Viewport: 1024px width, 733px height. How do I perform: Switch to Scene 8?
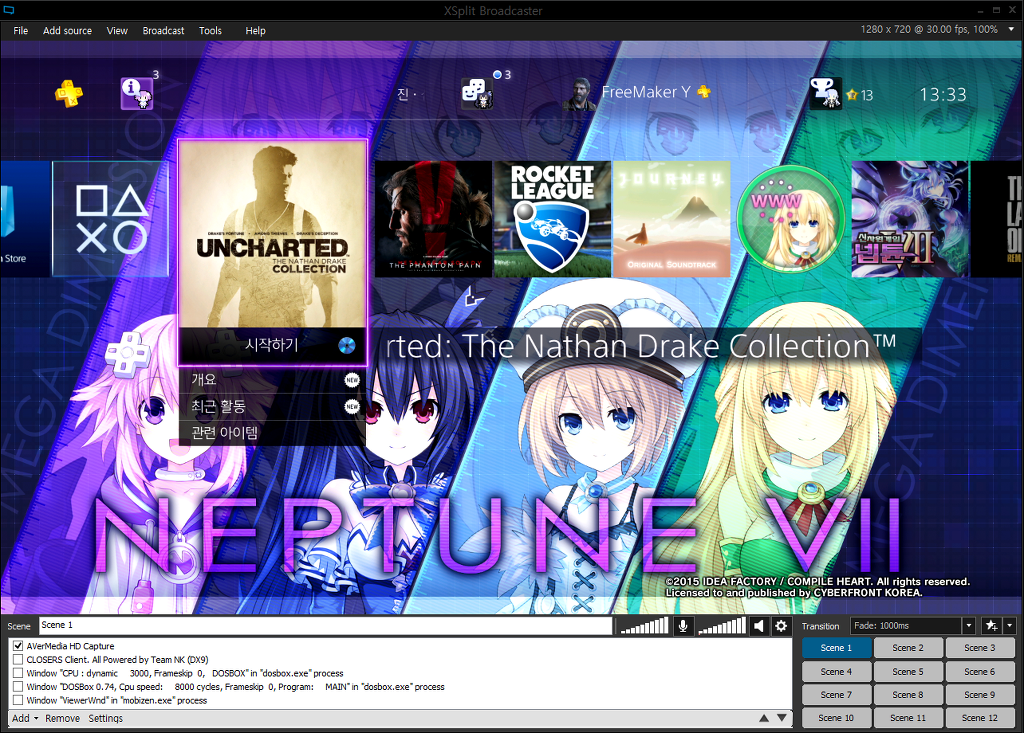pyautogui.click(x=908, y=694)
